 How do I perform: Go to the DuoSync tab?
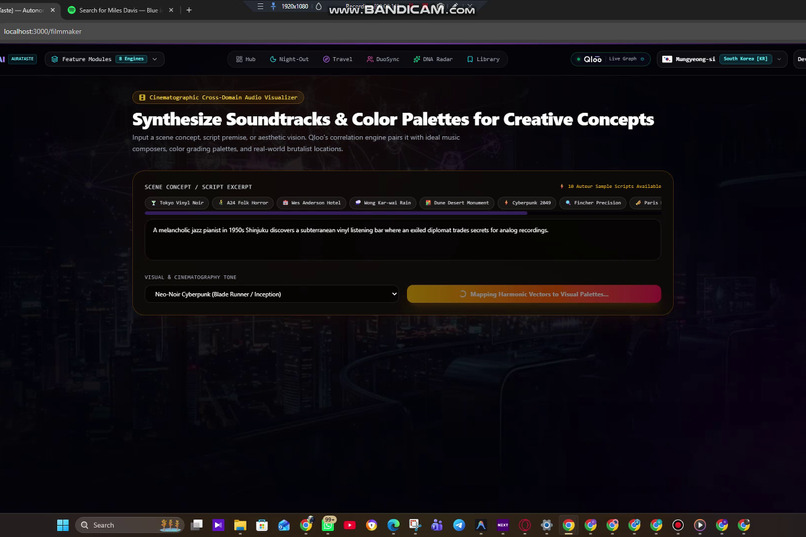coord(383,59)
